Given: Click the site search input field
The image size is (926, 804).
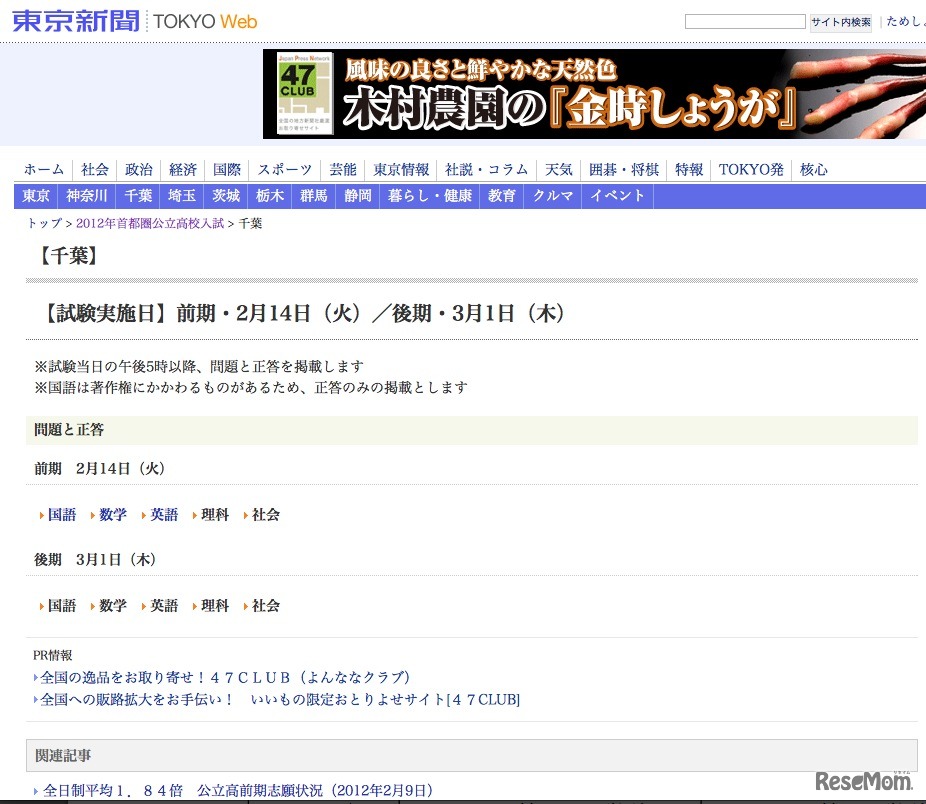Looking at the screenshot, I should [746, 21].
